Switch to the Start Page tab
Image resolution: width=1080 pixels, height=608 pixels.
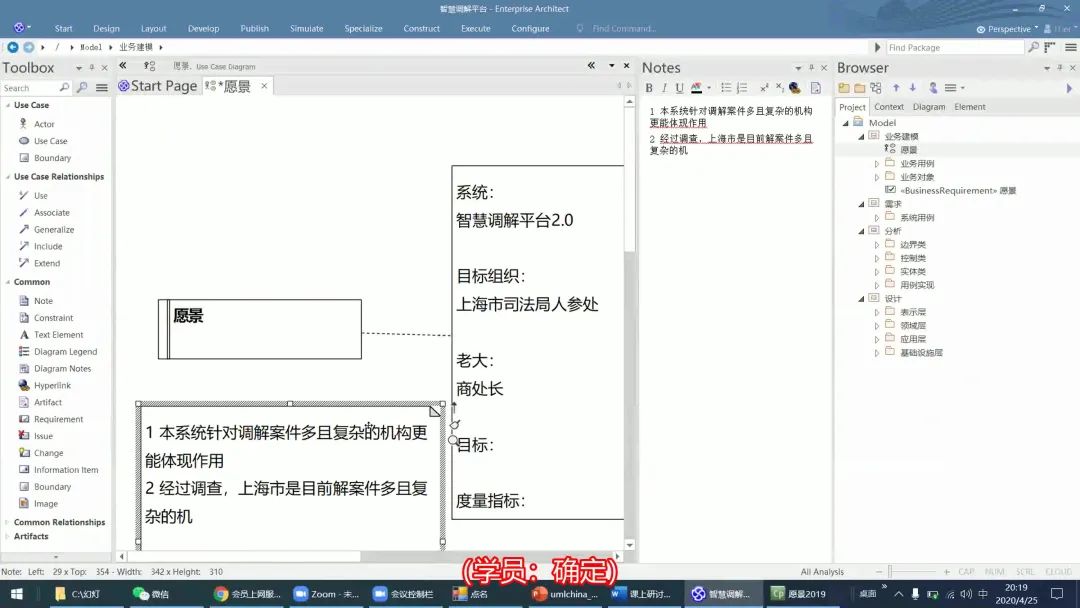(158, 86)
